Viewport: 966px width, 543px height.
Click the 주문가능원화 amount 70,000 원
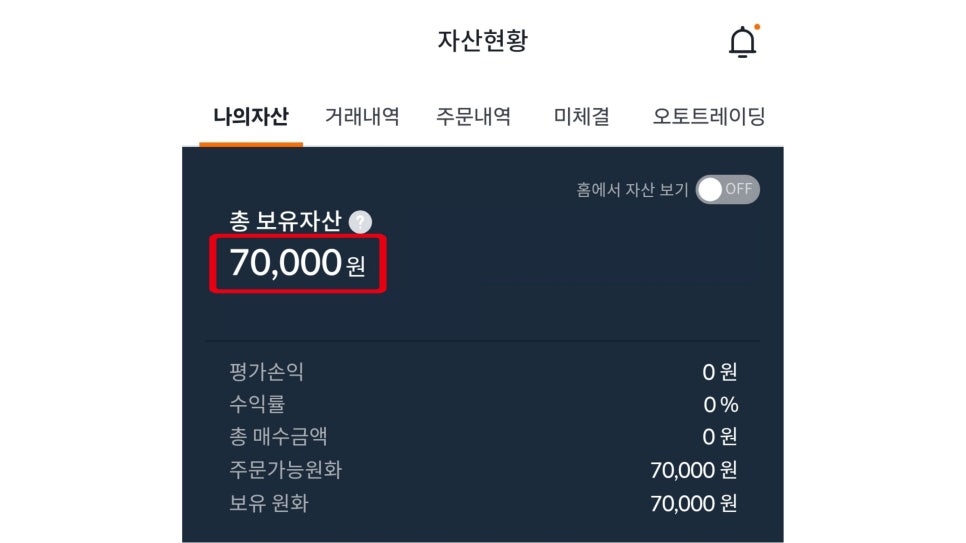tap(693, 470)
